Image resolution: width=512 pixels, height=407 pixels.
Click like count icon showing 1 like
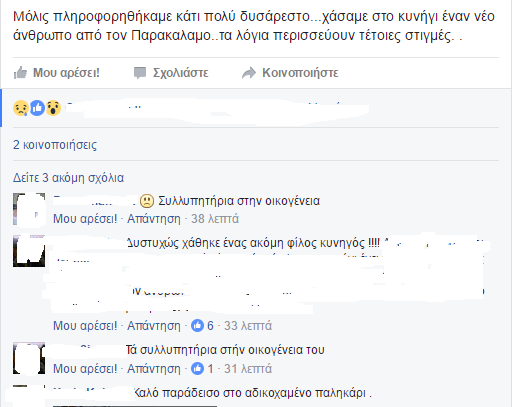(197, 369)
